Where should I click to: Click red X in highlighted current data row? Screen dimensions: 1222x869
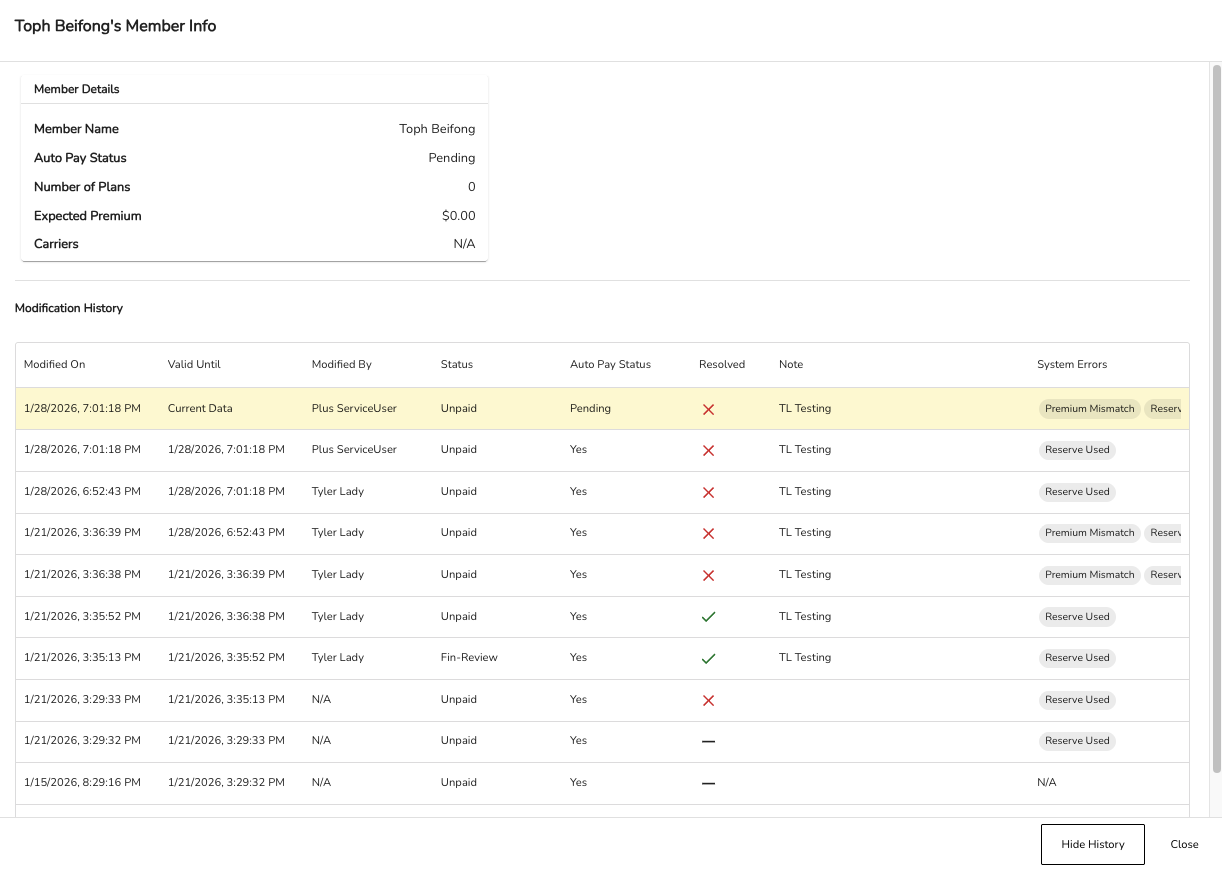[x=708, y=409]
